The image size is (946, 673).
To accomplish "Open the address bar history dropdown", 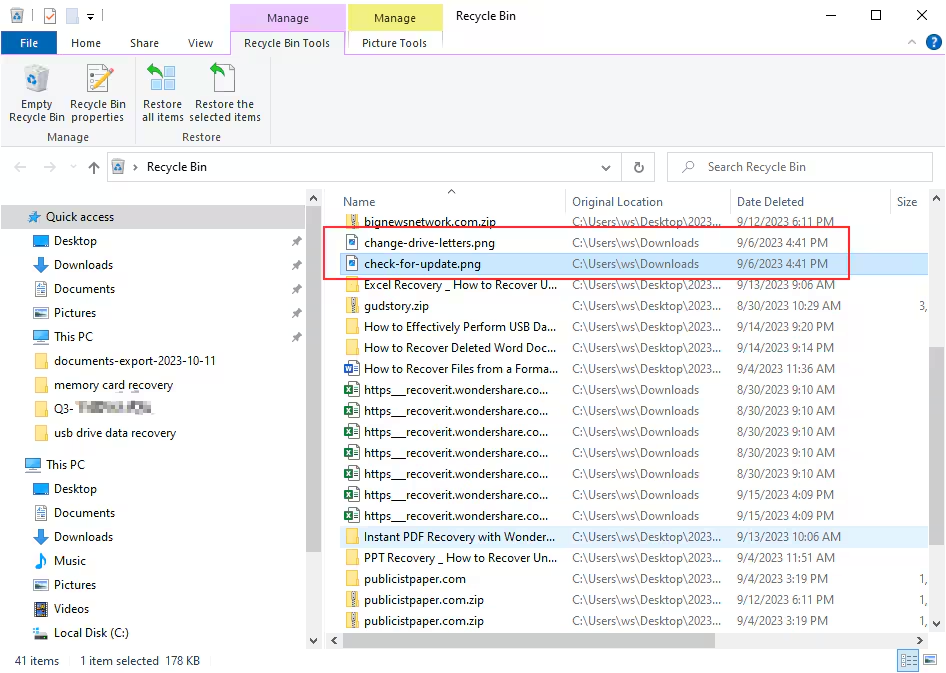I will pyautogui.click(x=606, y=168).
